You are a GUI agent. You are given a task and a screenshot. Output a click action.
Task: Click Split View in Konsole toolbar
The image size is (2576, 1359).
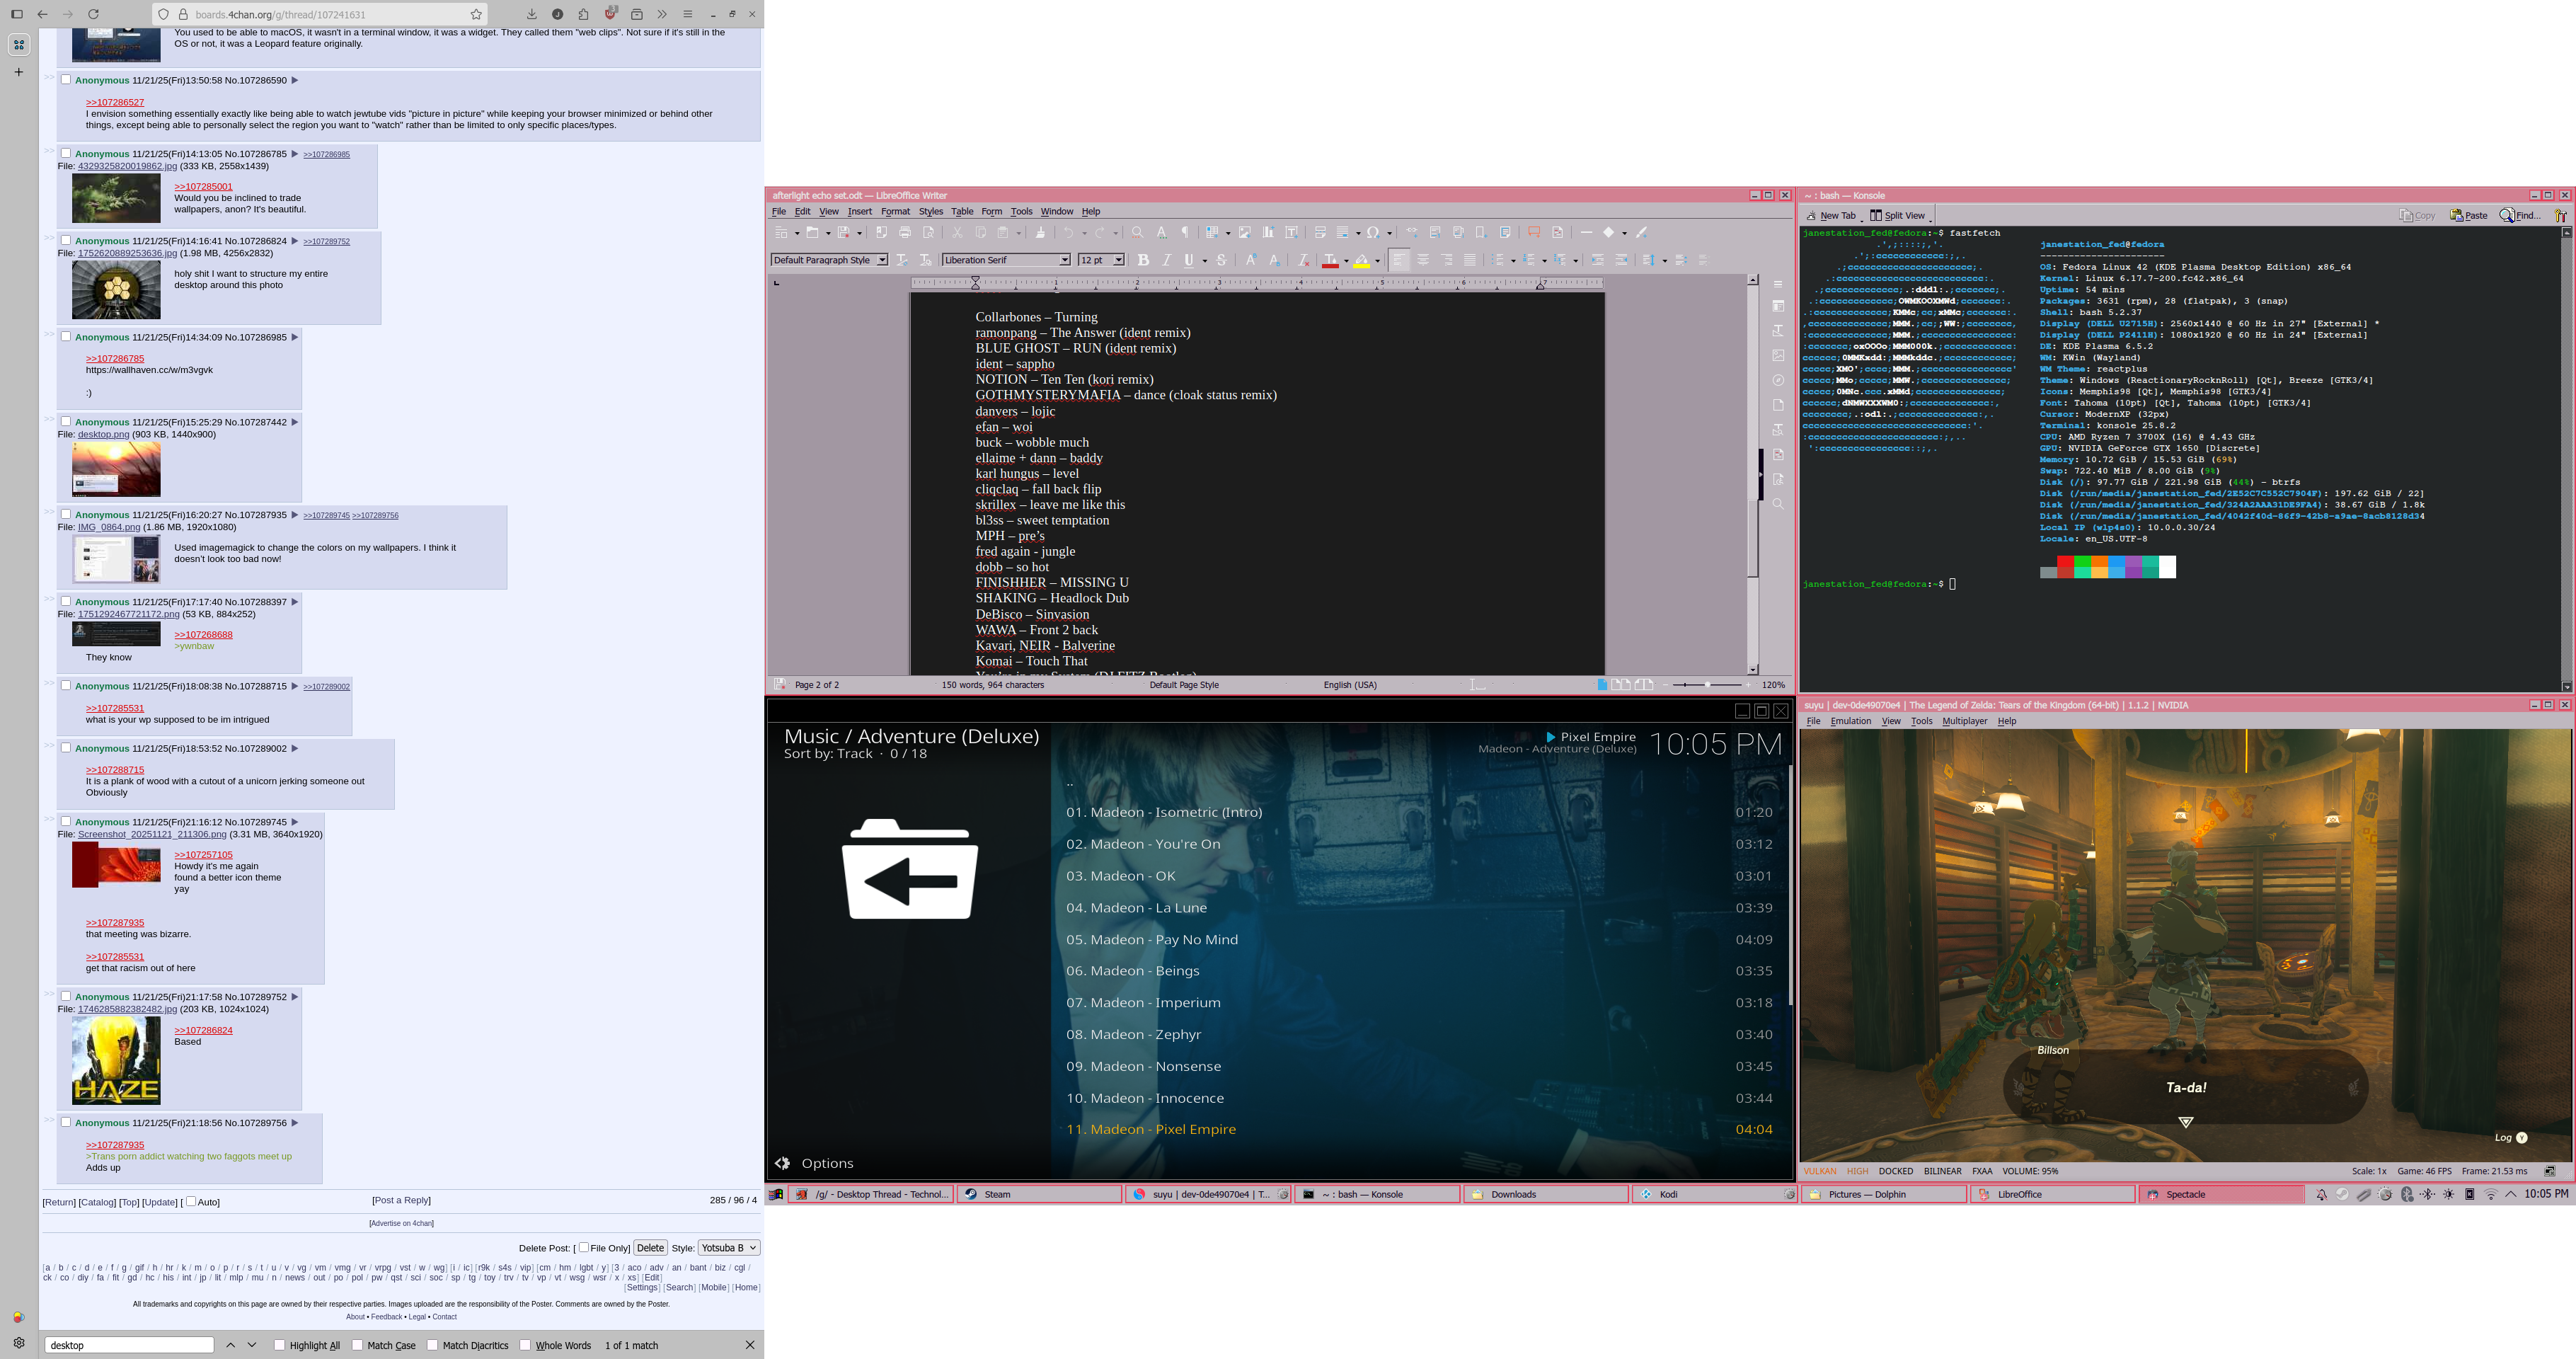coord(1898,215)
